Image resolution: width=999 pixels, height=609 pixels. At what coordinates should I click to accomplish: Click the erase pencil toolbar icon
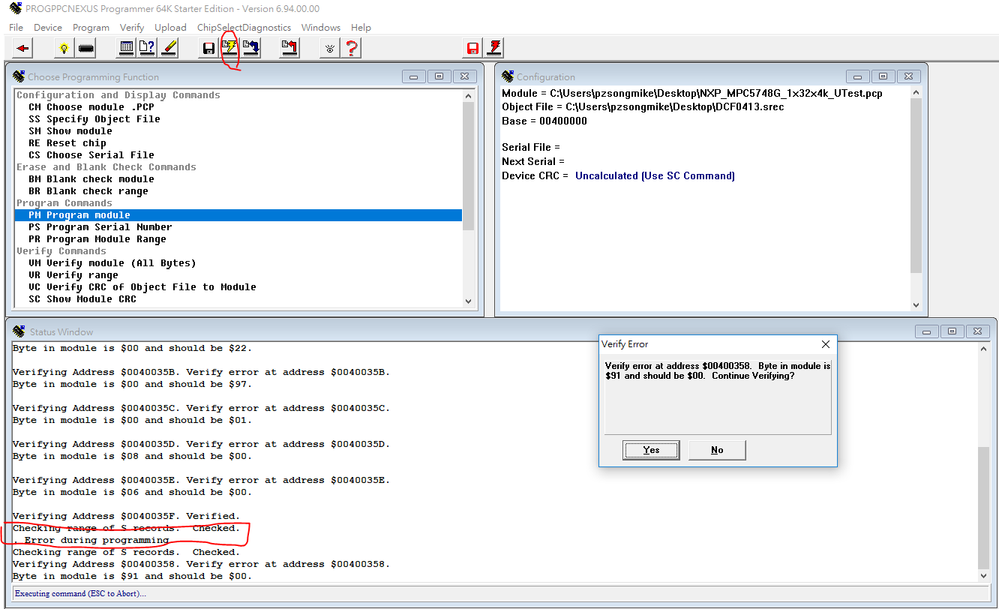[169, 48]
